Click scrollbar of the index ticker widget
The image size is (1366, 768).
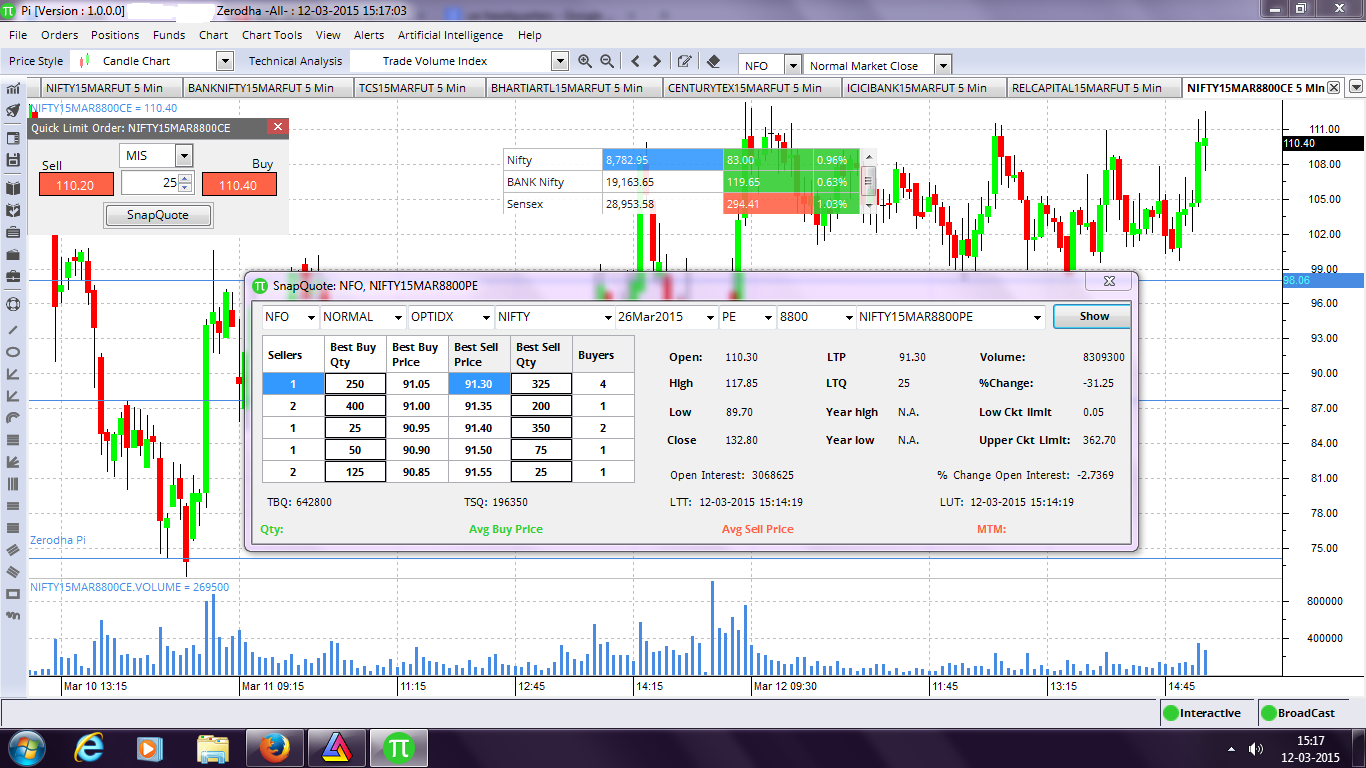point(868,181)
